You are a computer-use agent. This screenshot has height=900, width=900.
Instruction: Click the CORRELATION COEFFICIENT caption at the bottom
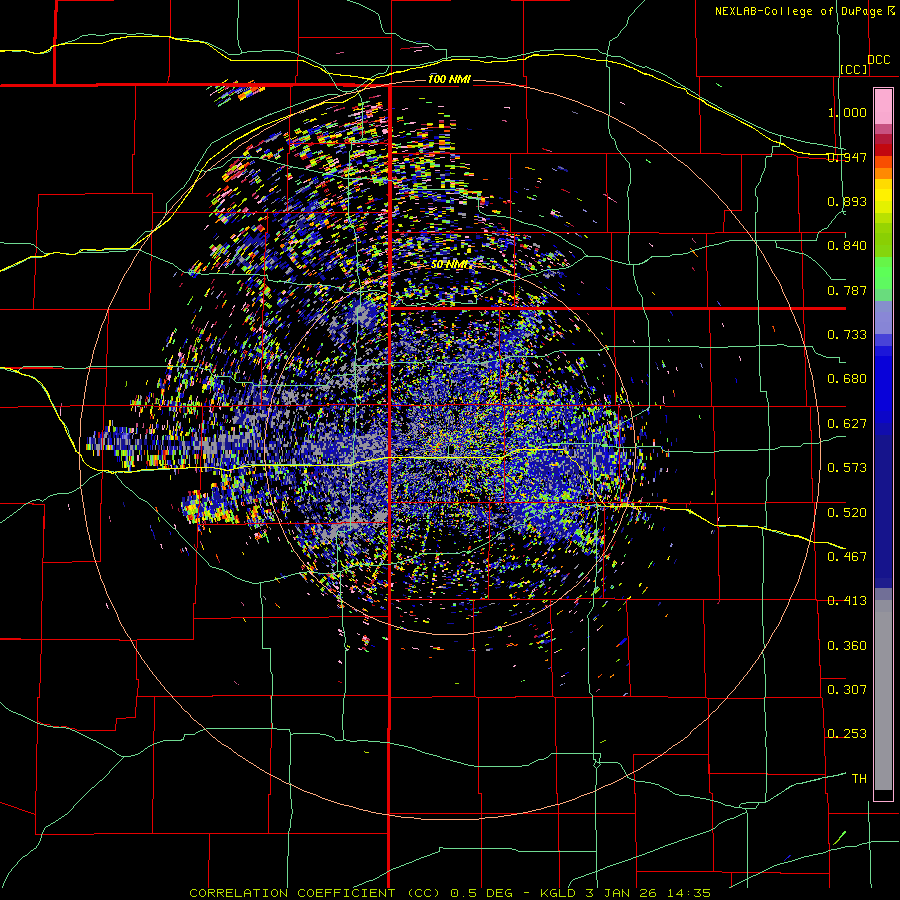[x=450, y=893]
